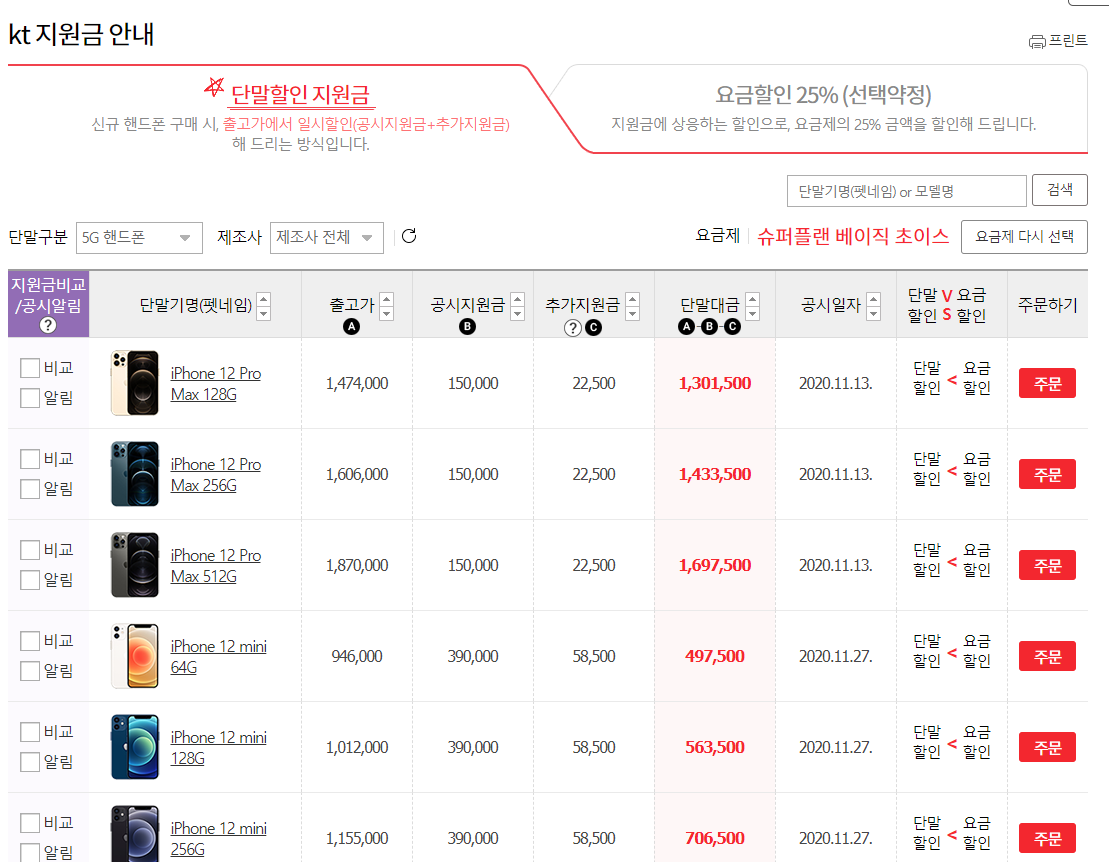The width and height of the screenshot is (1109, 862).
Task: Open the iPhone 12 Pro Max 512G link
Action: [x=216, y=566]
